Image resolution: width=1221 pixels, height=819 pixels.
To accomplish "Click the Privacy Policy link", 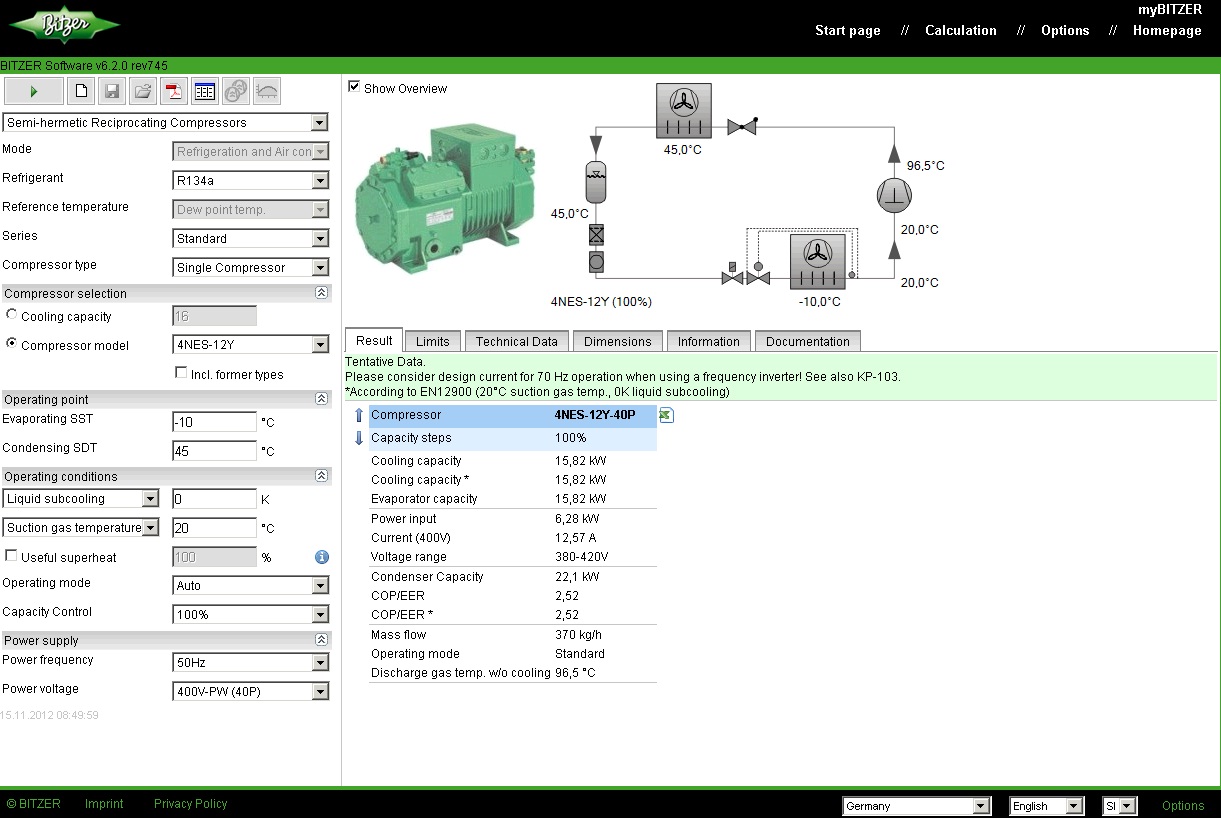I will (190, 804).
